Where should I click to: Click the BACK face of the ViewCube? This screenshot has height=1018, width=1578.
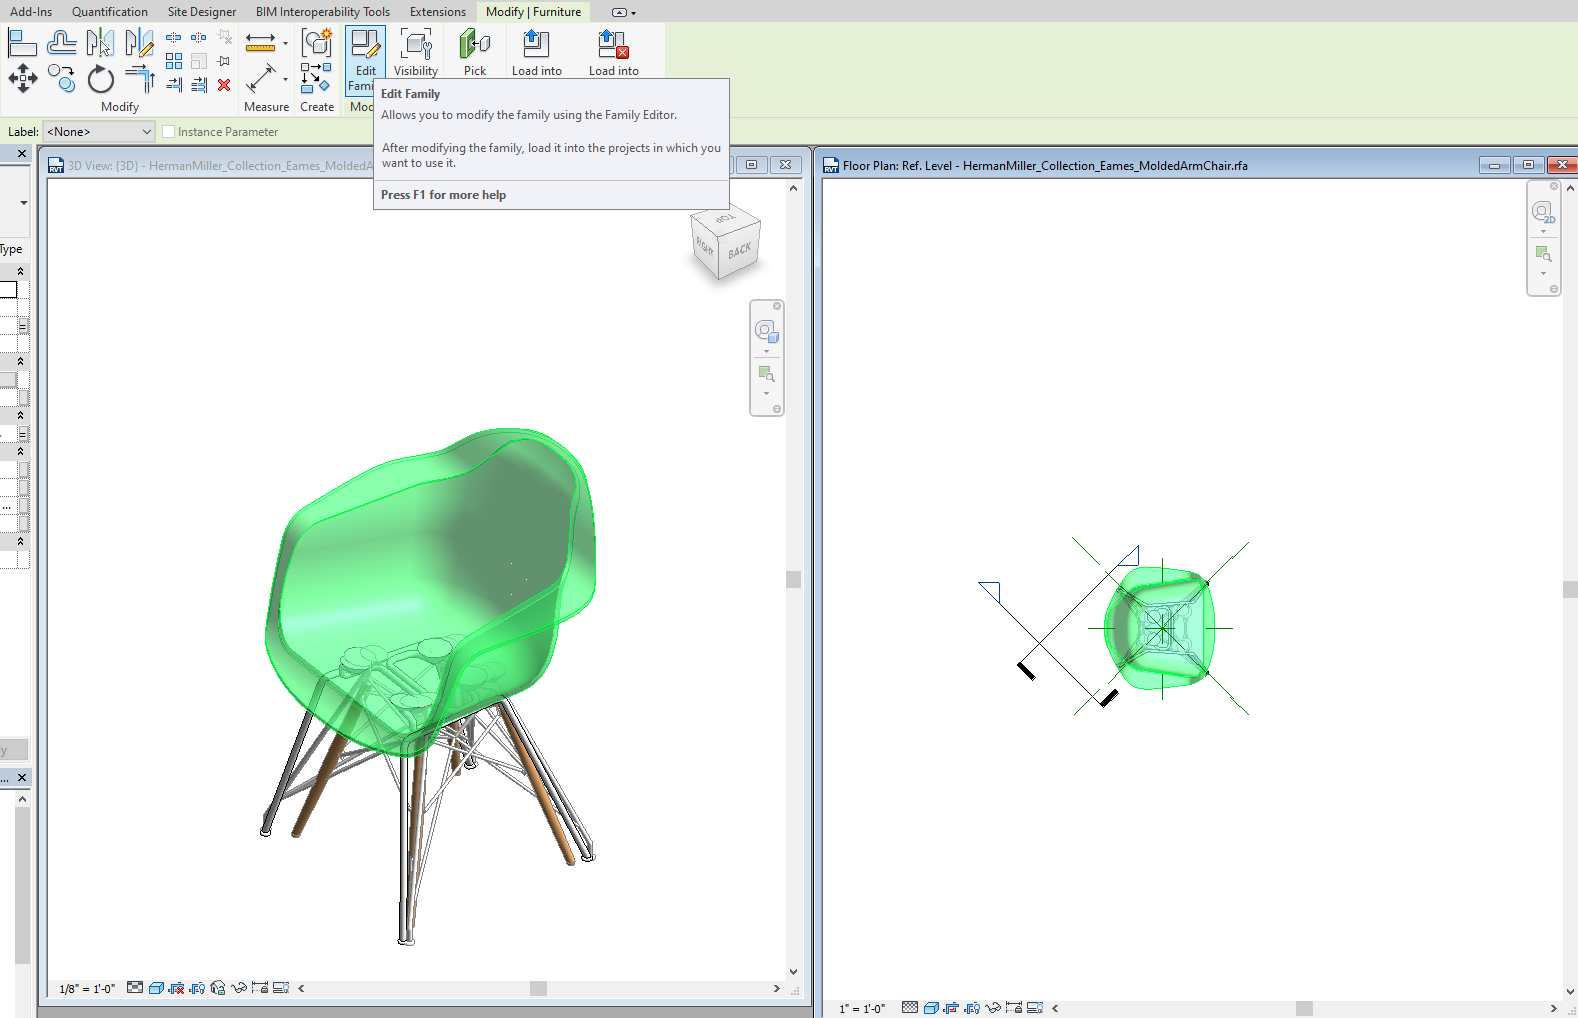[x=740, y=251]
